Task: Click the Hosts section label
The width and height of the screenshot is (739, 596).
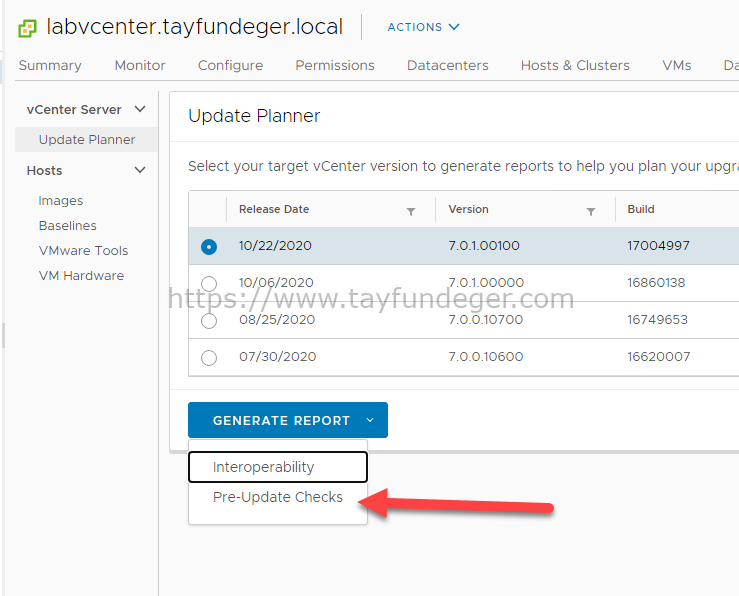Action: (44, 171)
